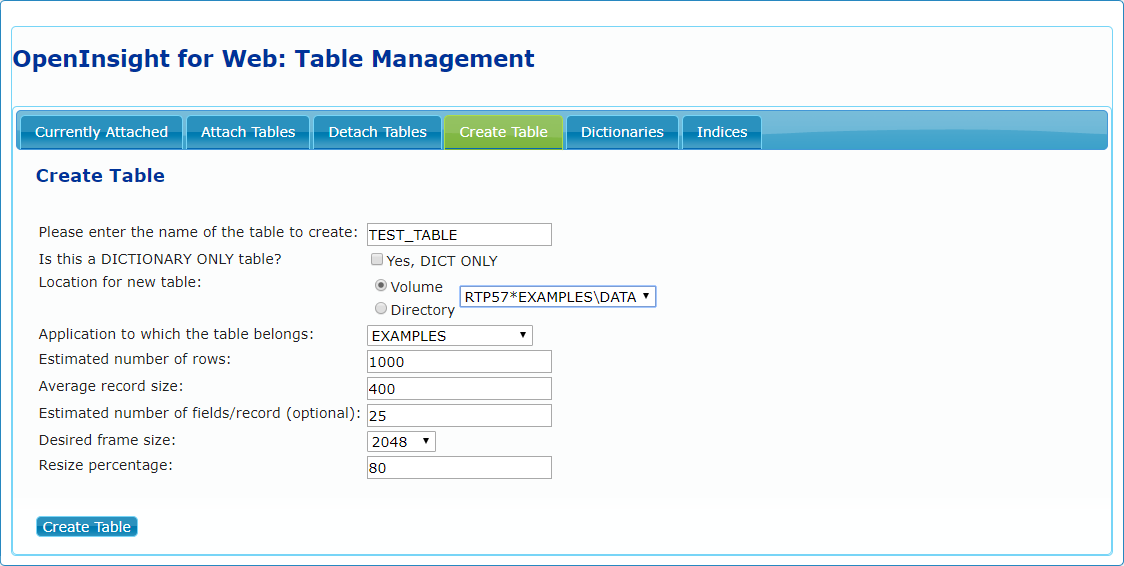Click the 'Is this a DICTIONARY ONLY table?' label

tap(160, 259)
